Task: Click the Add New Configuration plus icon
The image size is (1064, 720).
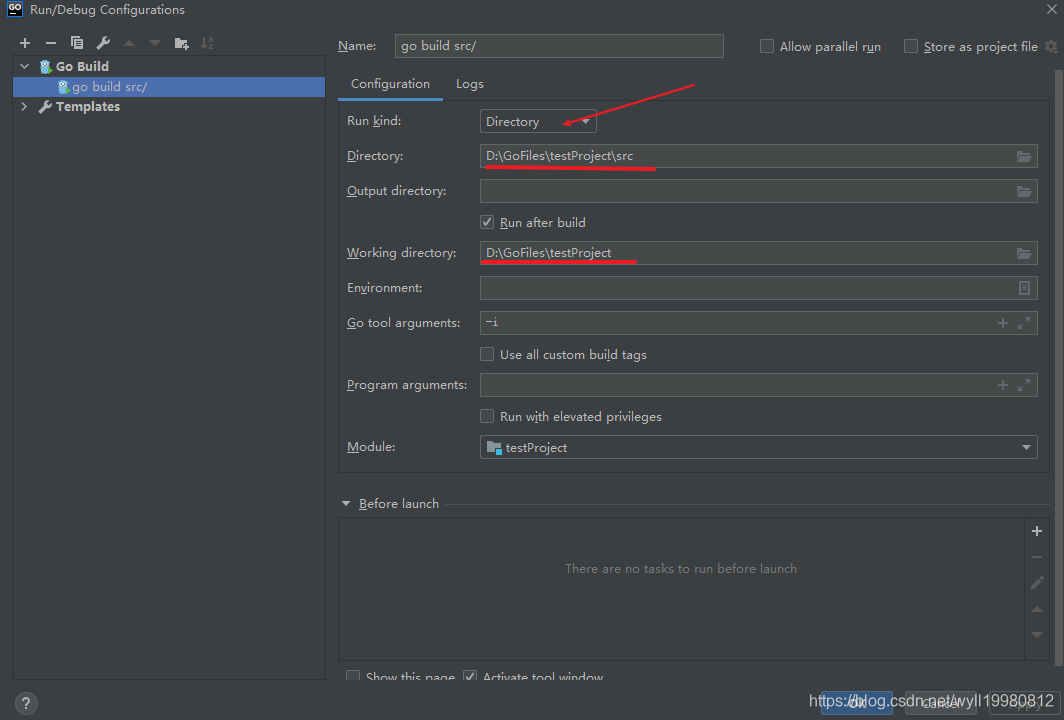Action: (26, 43)
